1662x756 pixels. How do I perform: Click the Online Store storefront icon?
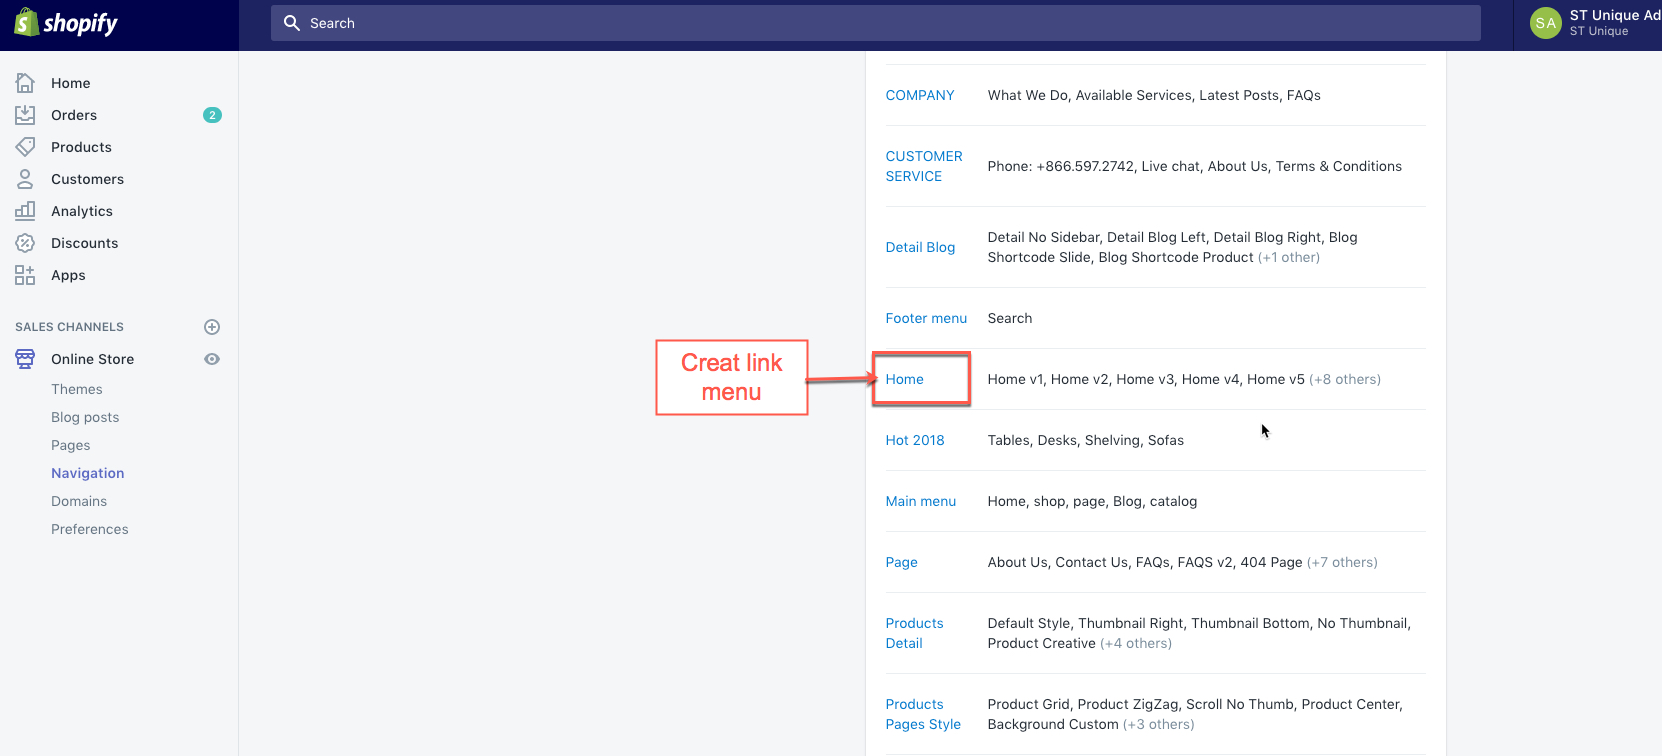point(25,359)
